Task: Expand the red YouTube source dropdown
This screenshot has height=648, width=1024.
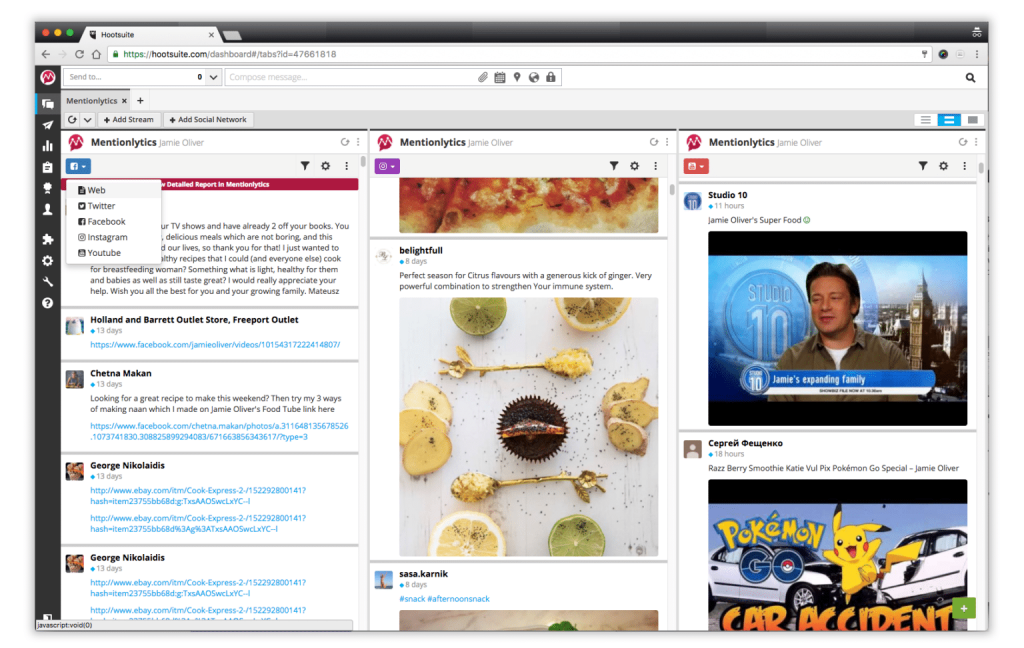Action: click(x=696, y=166)
